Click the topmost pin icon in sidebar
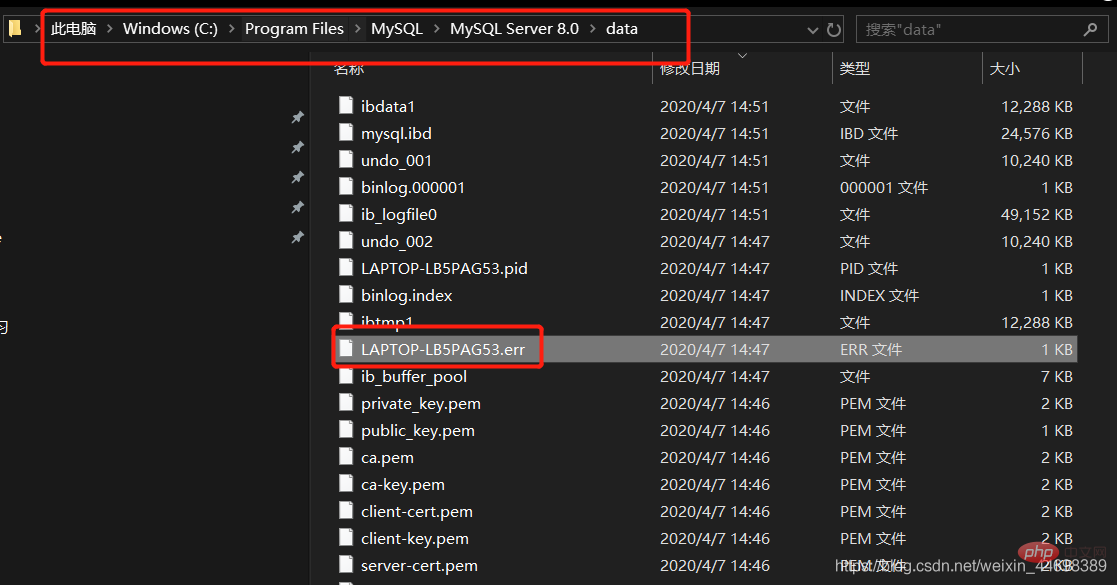1117x585 pixels. coord(298,118)
